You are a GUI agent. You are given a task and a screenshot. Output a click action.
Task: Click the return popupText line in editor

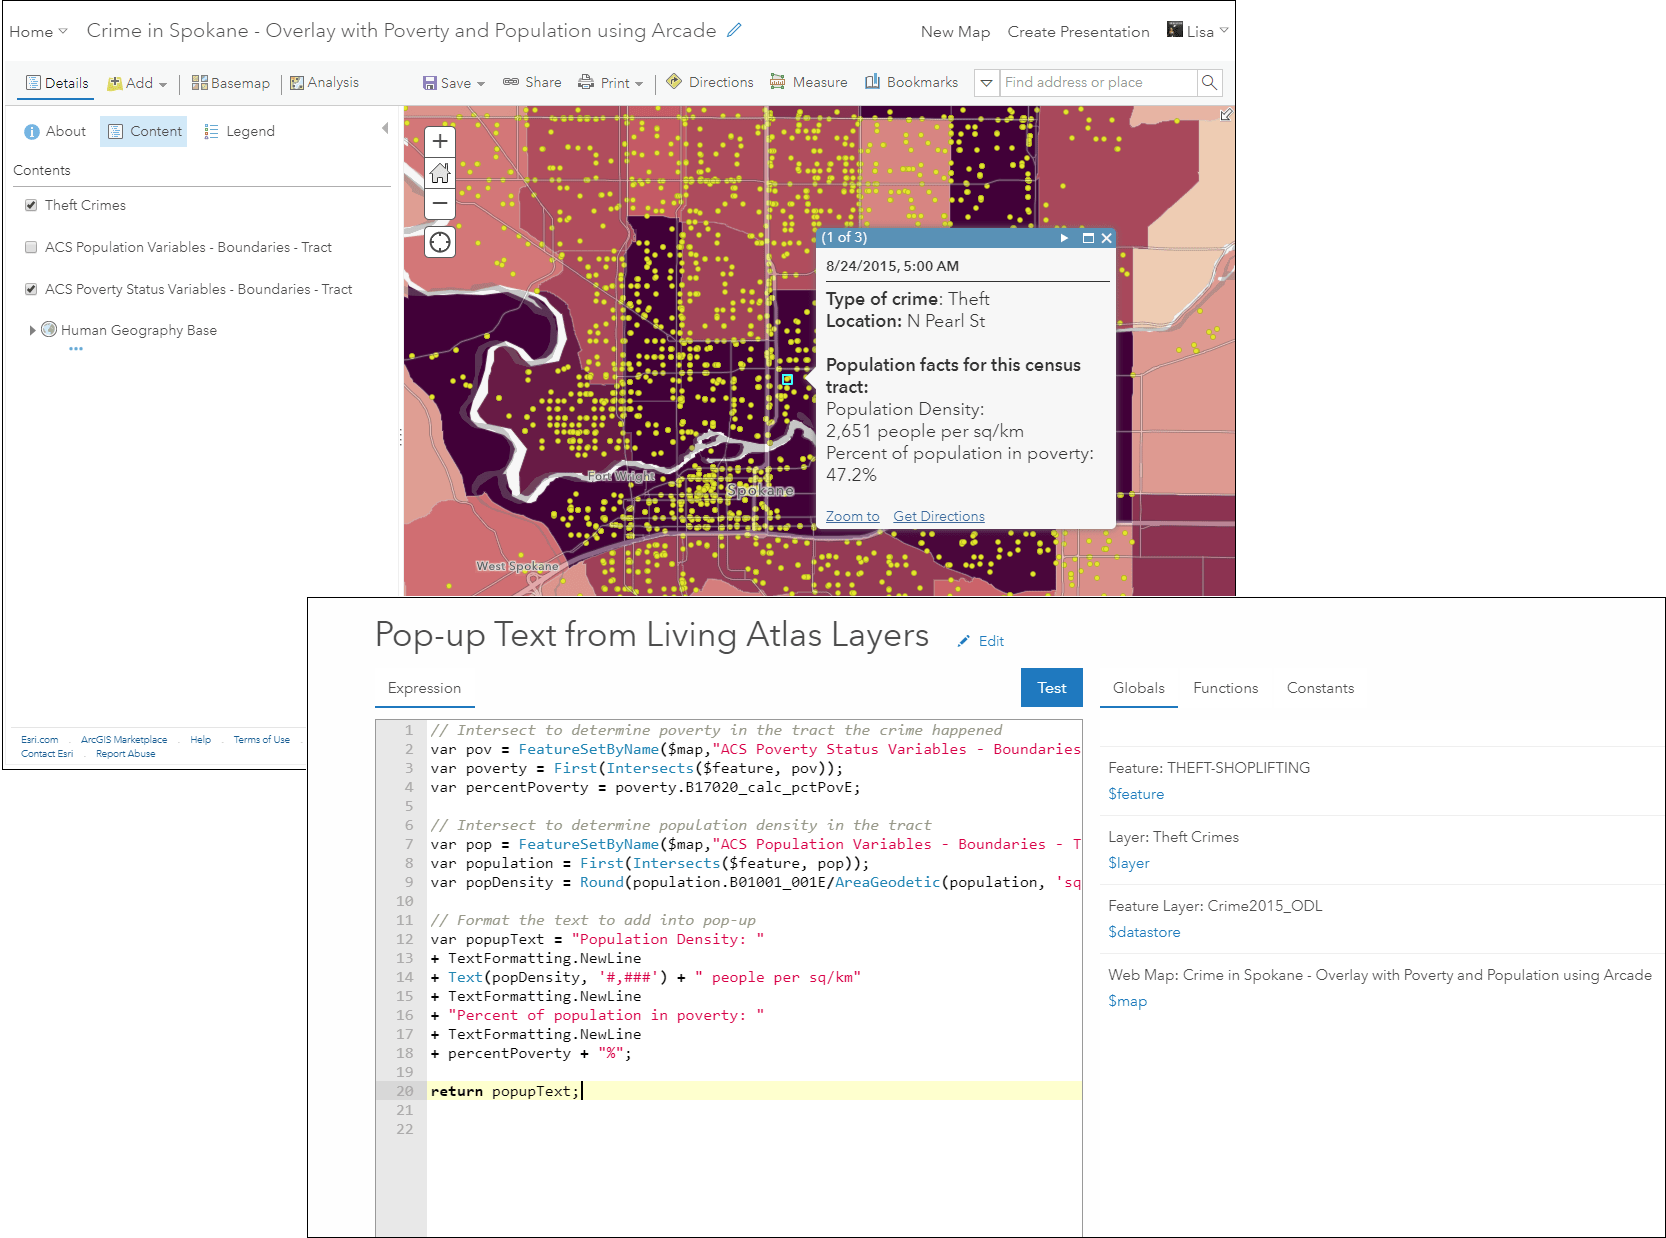(x=755, y=1091)
